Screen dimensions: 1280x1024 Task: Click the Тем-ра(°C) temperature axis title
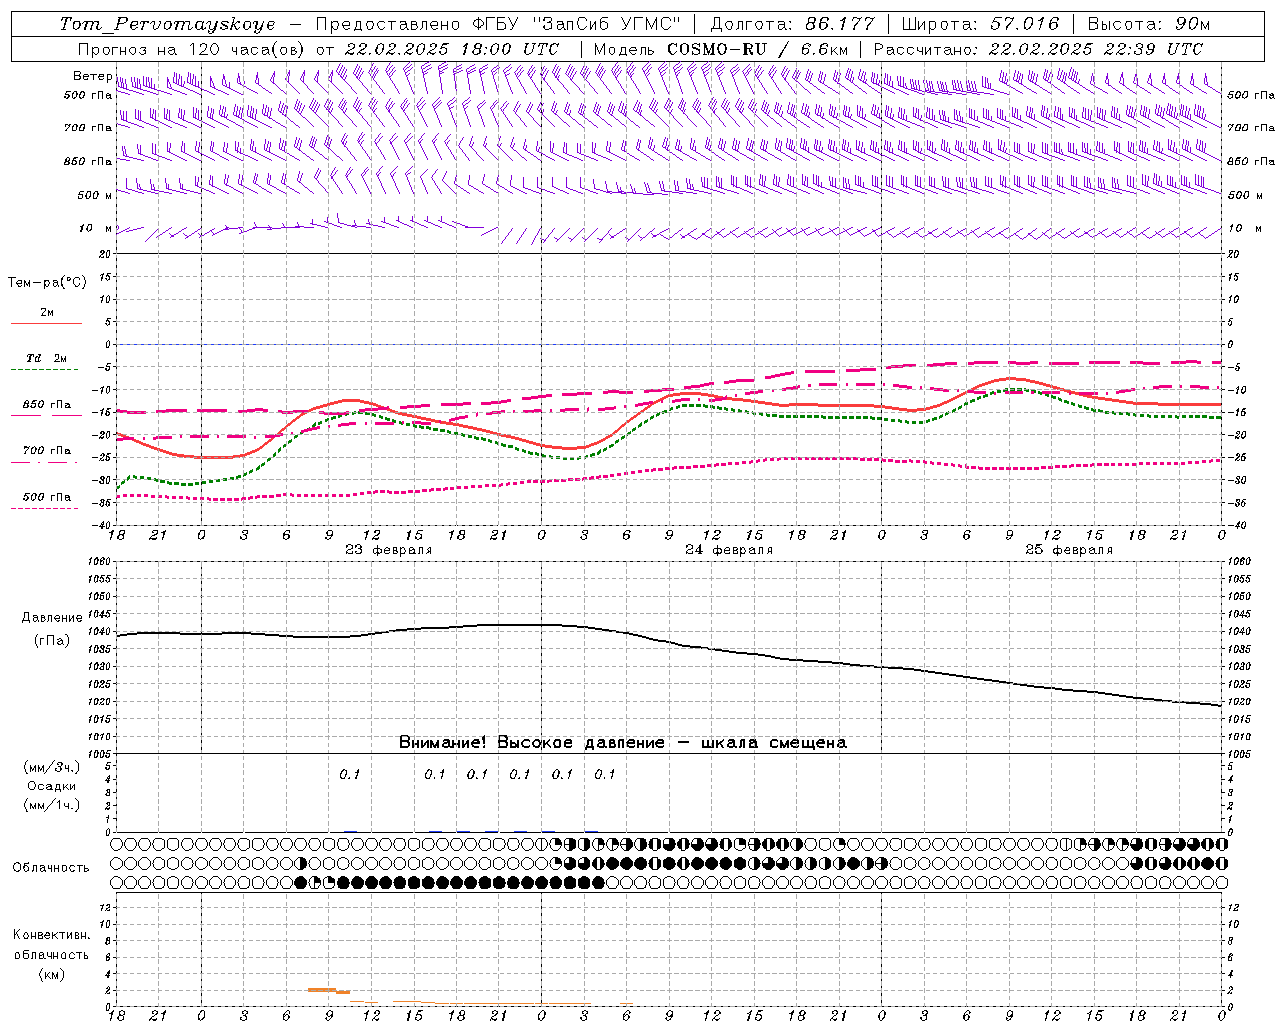[47, 282]
